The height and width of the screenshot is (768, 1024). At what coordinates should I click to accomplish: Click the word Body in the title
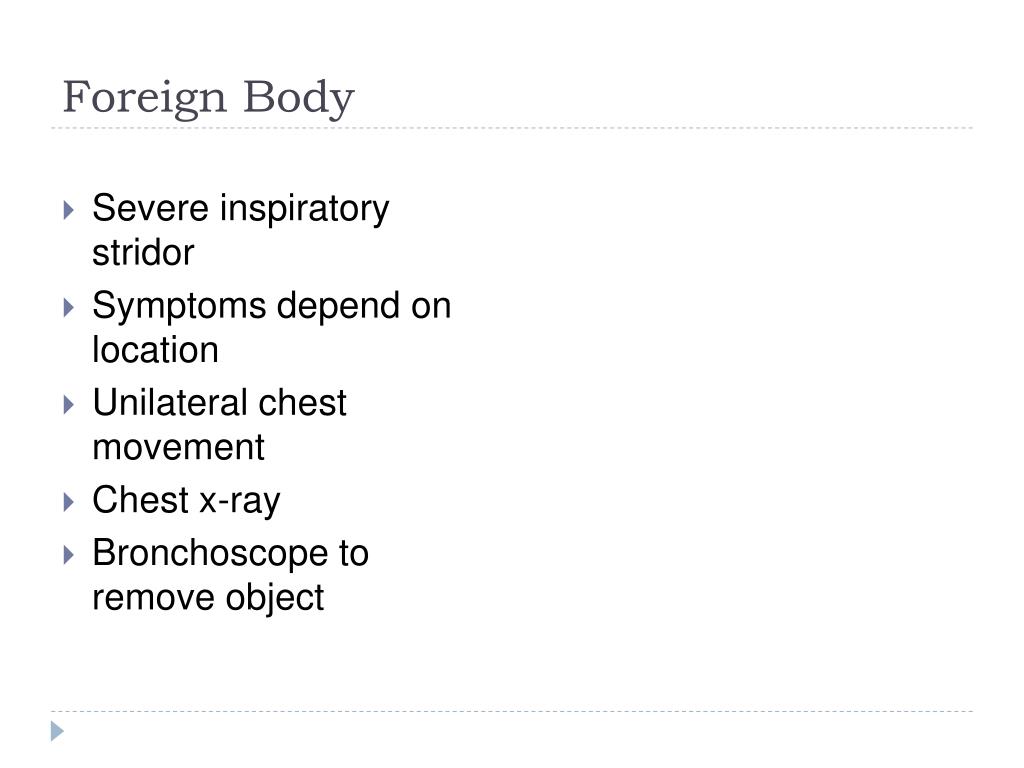pyautogui.click(x=299, y=98)
